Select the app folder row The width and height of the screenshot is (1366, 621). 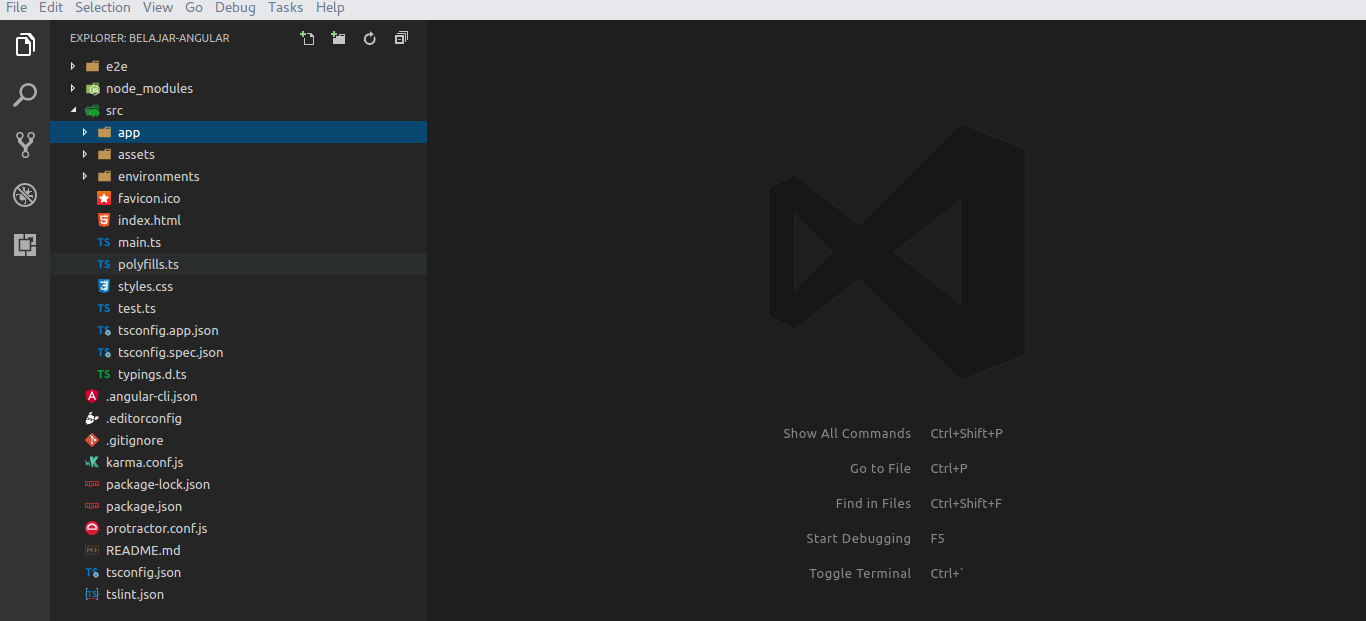(239, 132)
